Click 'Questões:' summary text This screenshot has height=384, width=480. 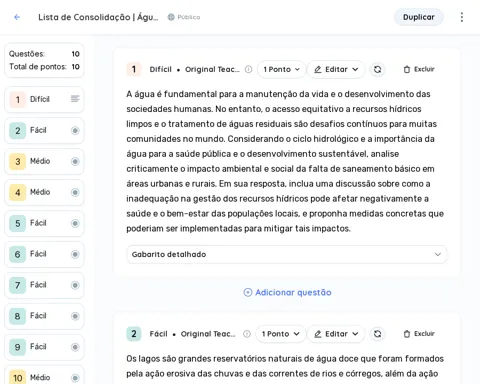coord(27,54)
